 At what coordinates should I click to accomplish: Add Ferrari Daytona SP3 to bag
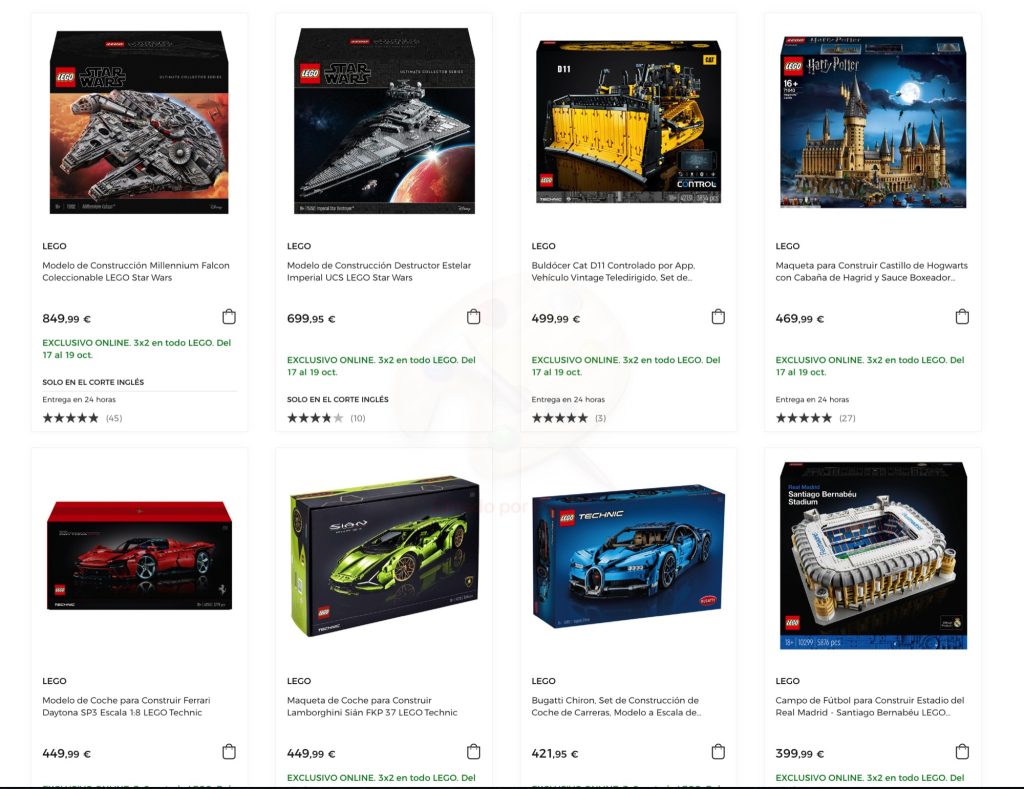[x=229, y=751]
